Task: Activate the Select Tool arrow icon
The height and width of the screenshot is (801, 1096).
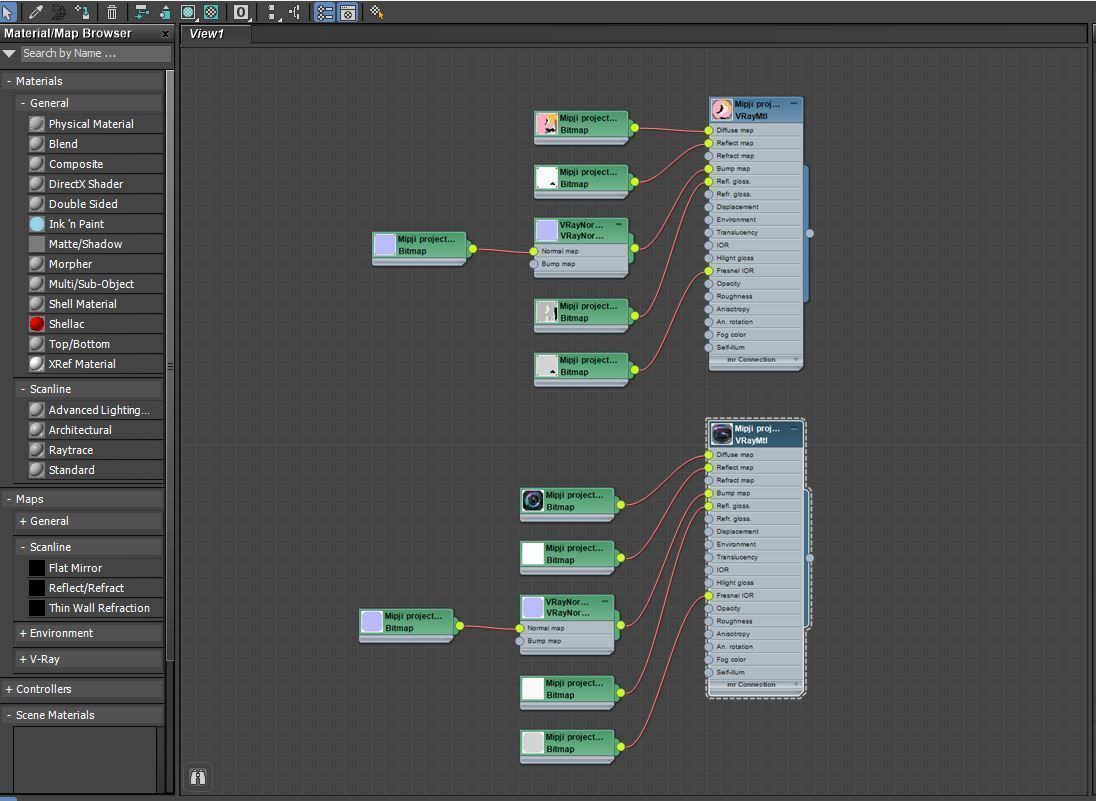Action: 8,11
